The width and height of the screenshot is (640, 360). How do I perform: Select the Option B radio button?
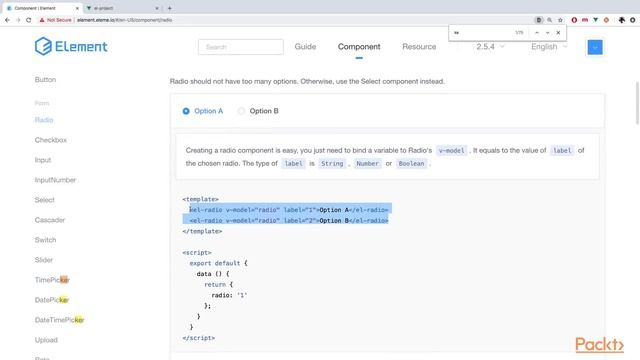pos(241,111)
